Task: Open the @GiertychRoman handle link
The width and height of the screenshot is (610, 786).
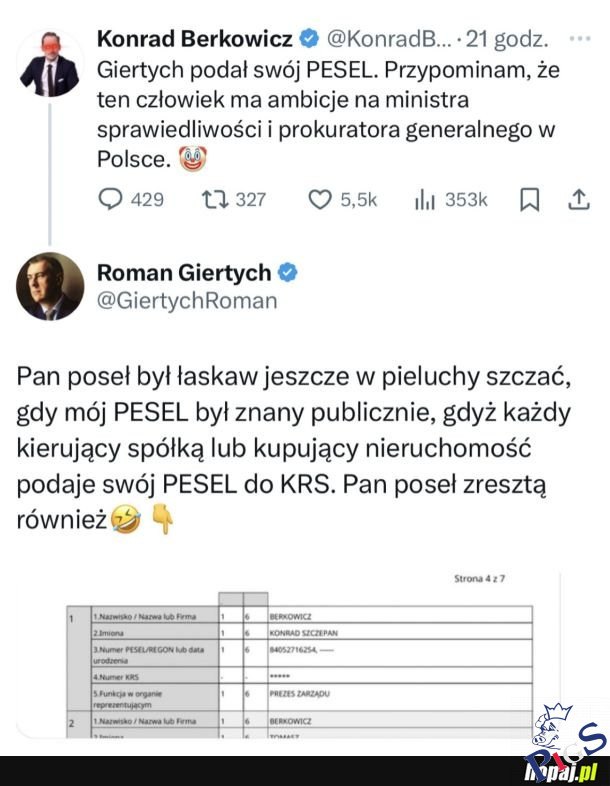Action: [186, 300]
